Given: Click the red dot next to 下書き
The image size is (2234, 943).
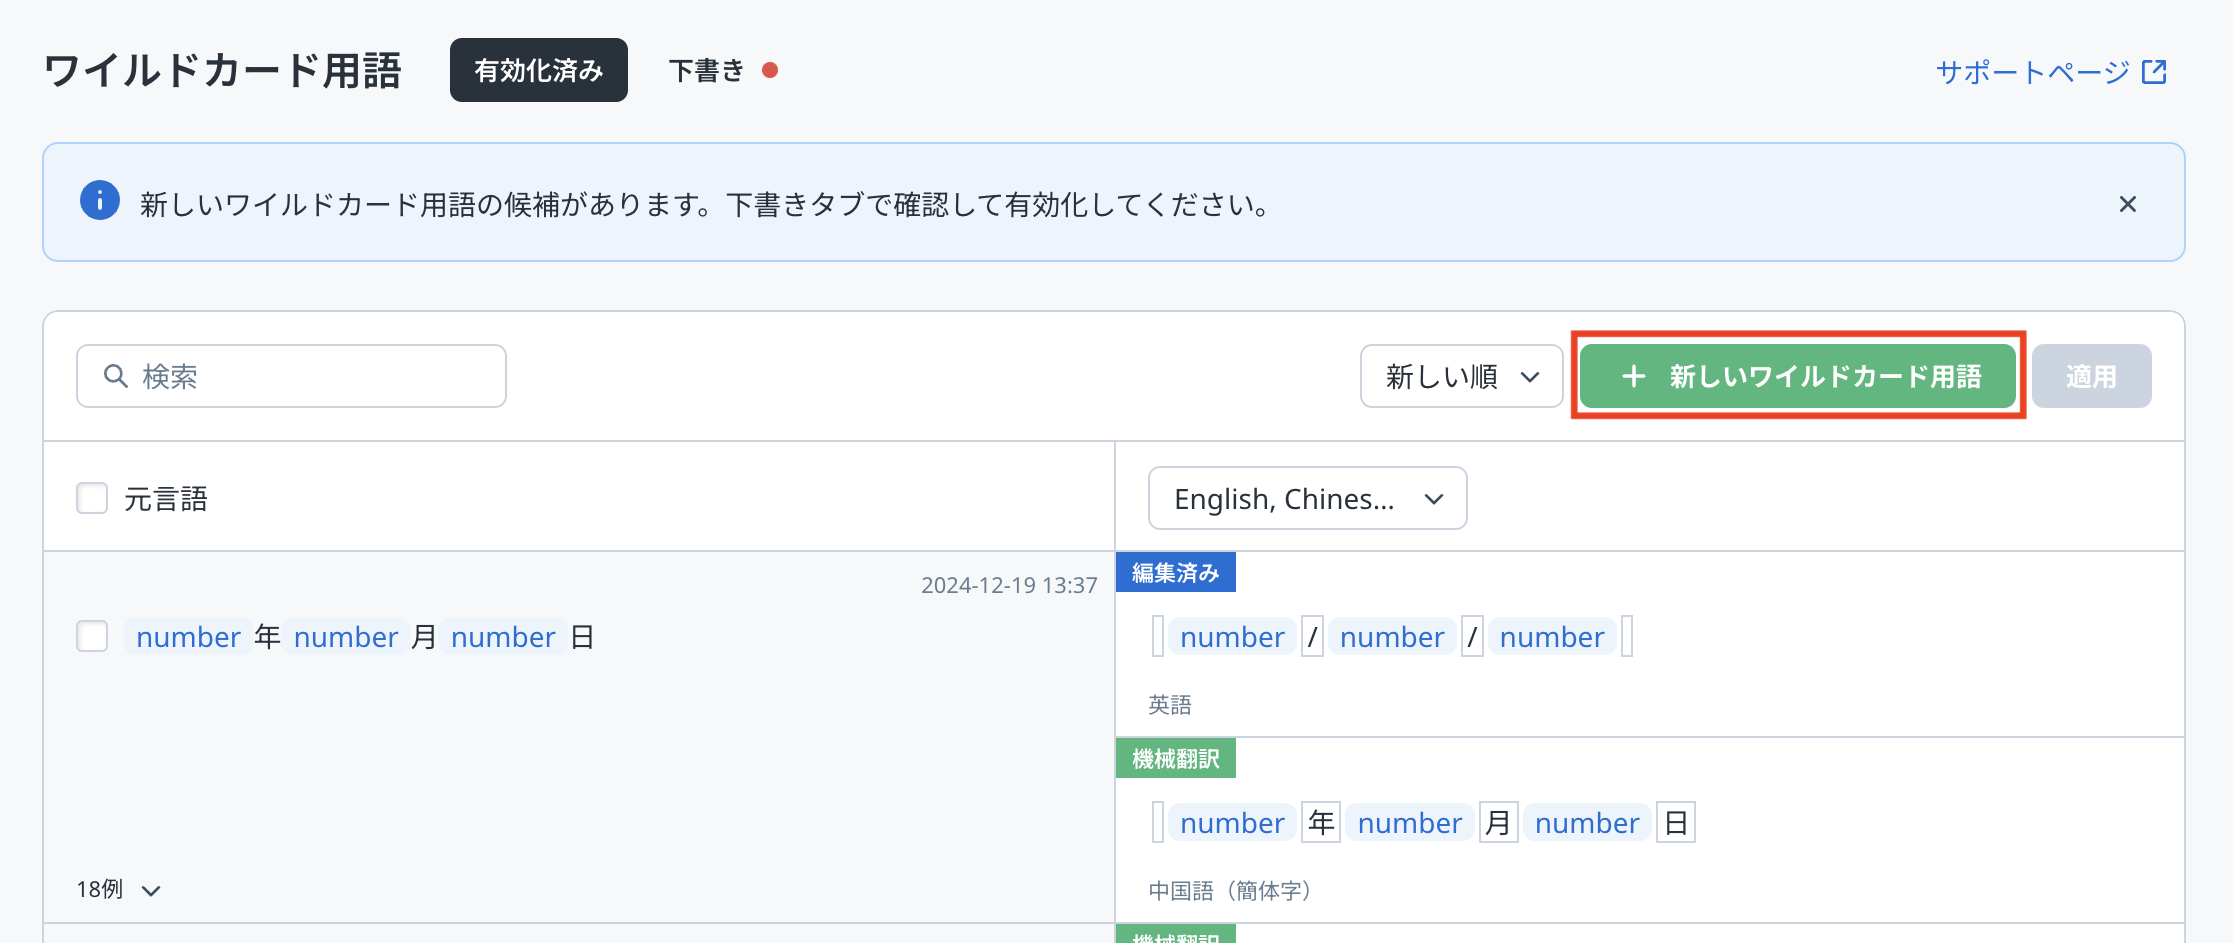Looking at the screenshot, I should 770,70.
